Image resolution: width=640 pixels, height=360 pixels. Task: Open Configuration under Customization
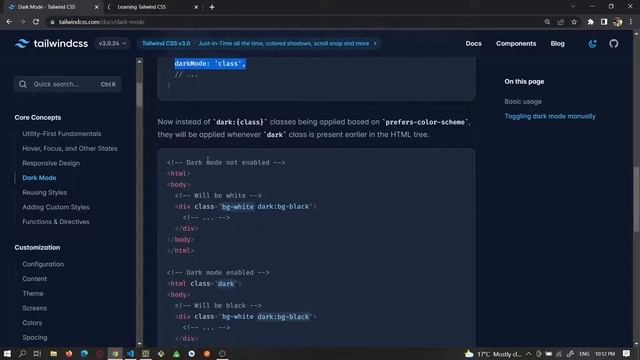[x=43, y=264]
